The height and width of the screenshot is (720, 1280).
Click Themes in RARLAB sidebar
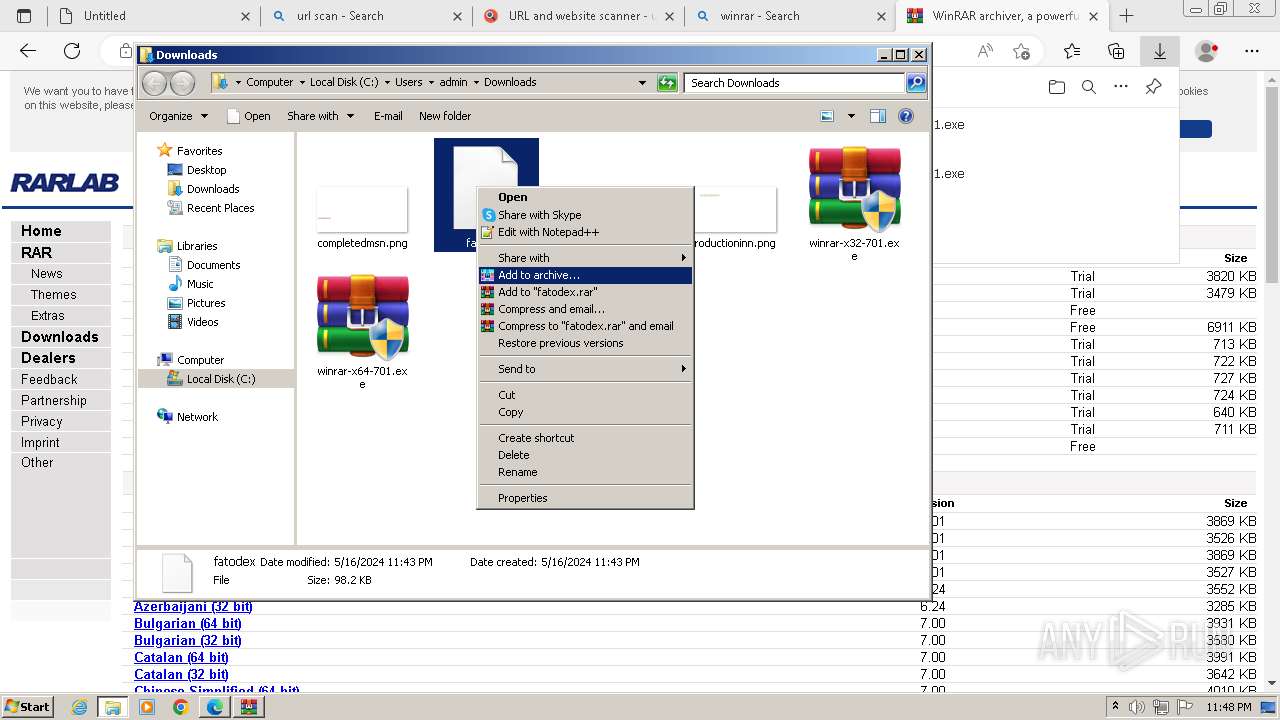click(53, 295)
